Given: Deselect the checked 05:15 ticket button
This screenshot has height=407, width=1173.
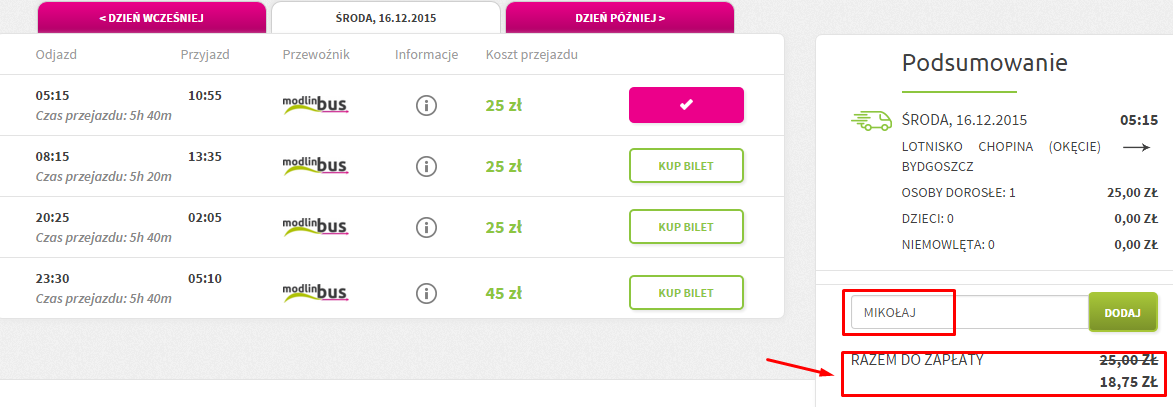Looking at the screenshot, I should [x=686, y=105].
